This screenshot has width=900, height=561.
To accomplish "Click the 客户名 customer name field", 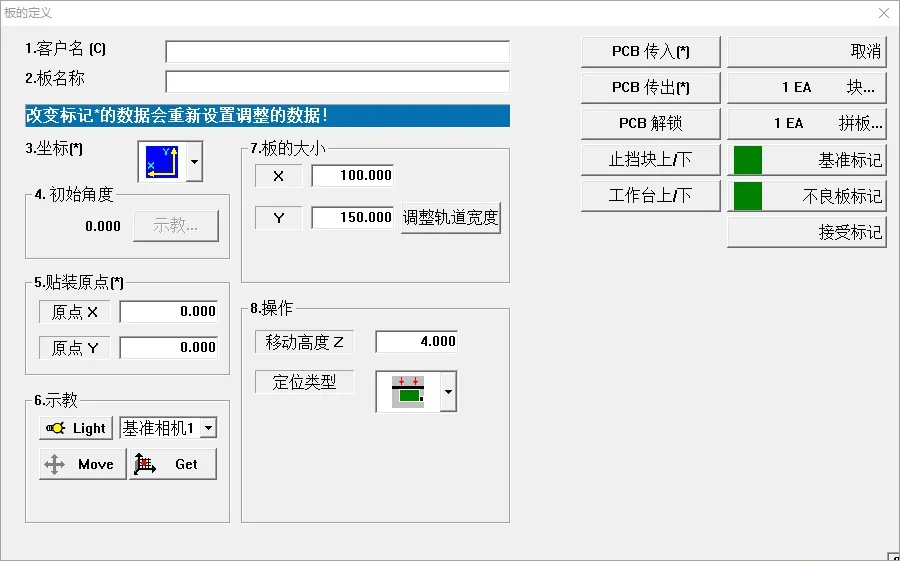I will pos(337,52).
